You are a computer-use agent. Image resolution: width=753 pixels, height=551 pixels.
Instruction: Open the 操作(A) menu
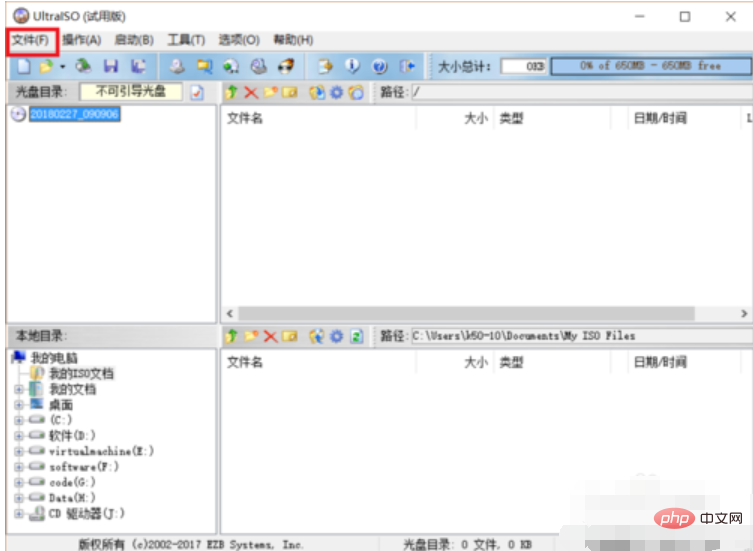click(82, 40)
